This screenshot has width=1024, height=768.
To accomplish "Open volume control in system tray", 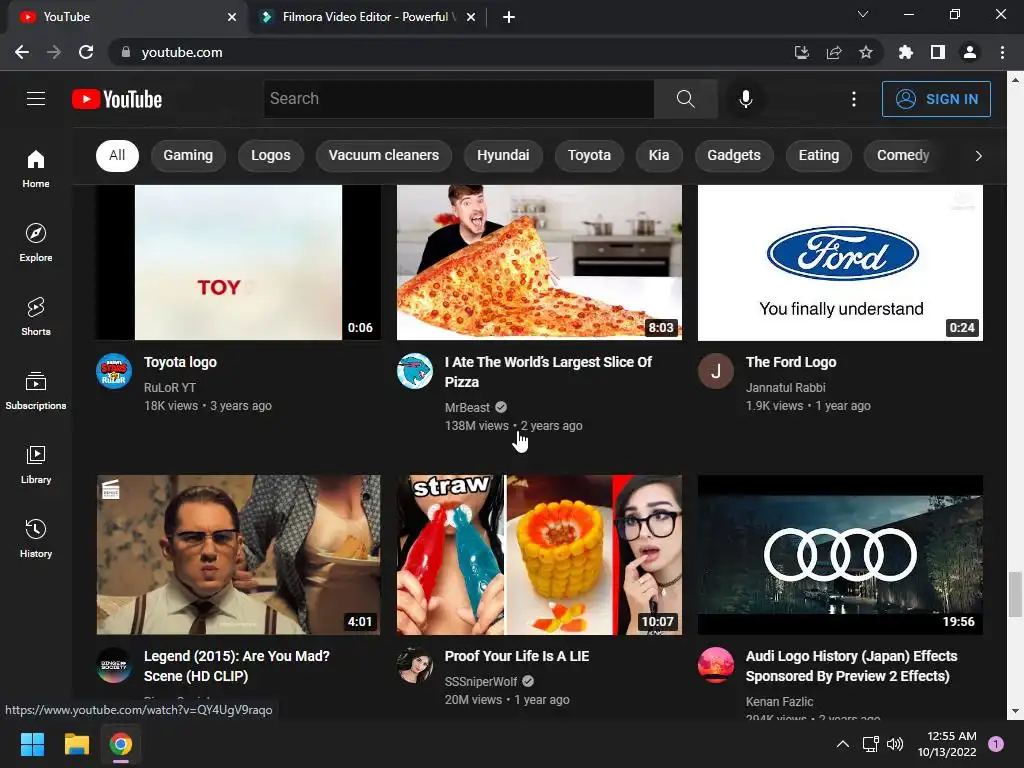I will 895,744.
